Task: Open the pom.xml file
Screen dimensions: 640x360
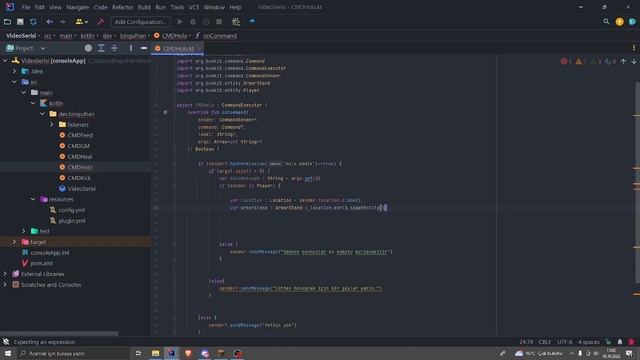Action: tap(42, 263)
